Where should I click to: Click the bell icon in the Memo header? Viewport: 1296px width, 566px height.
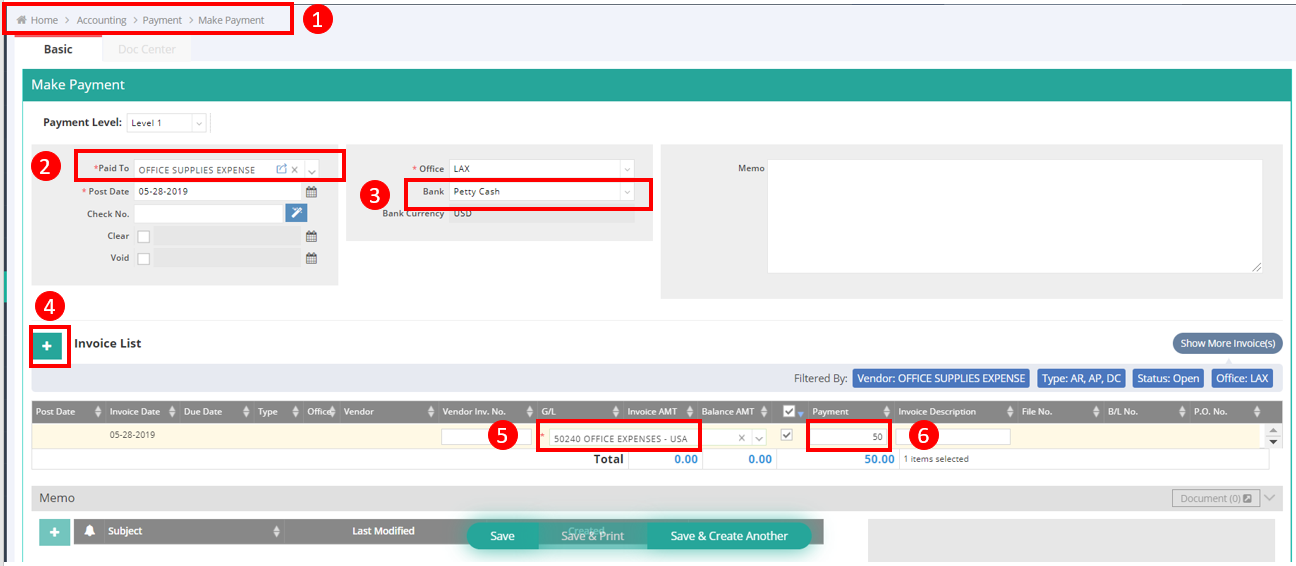(x=89, y=532)
